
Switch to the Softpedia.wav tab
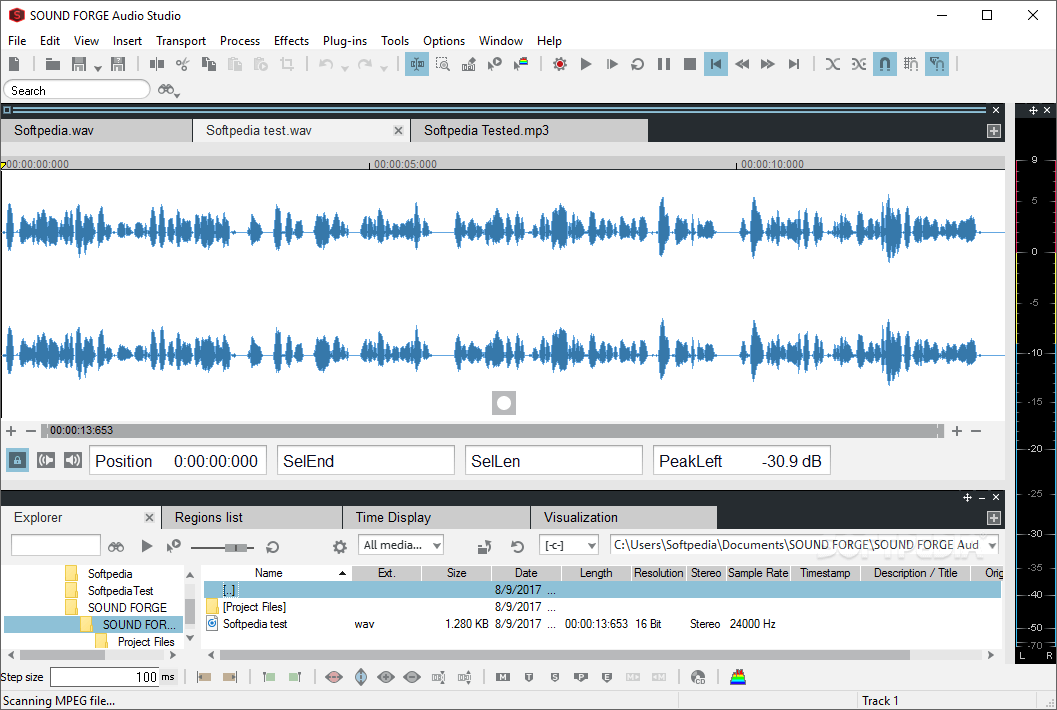96,130
